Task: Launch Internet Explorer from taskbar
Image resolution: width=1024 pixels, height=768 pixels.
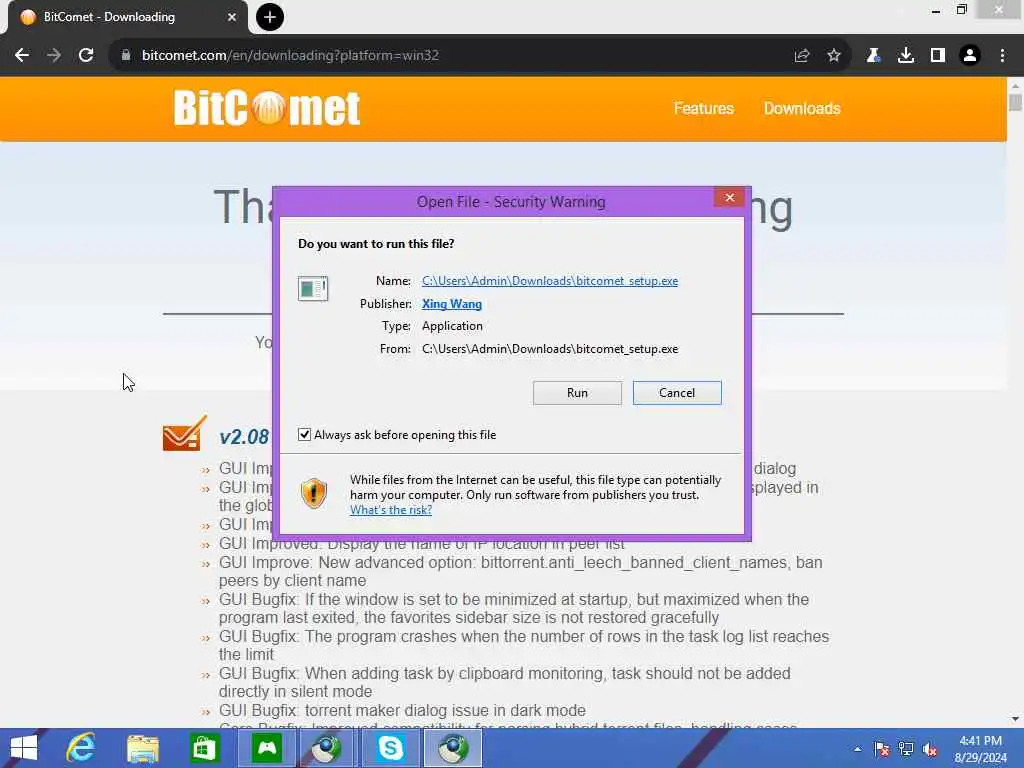Action: click(x=81, y=748)
